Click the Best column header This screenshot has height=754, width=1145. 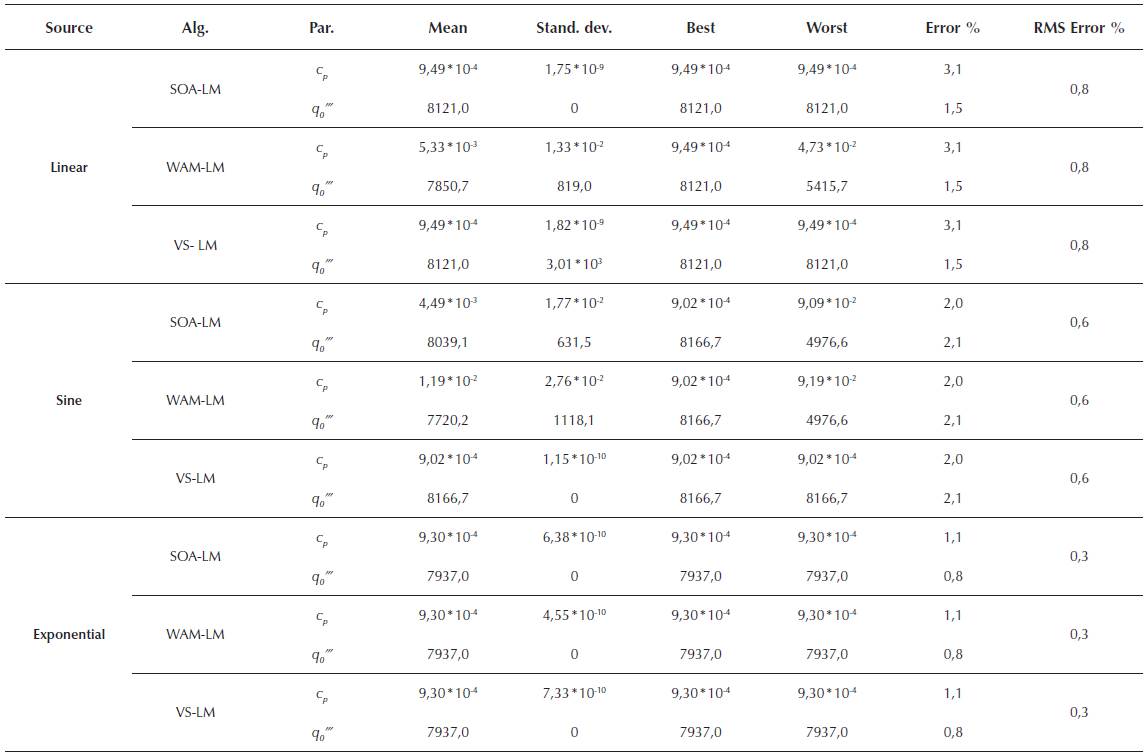701,28
